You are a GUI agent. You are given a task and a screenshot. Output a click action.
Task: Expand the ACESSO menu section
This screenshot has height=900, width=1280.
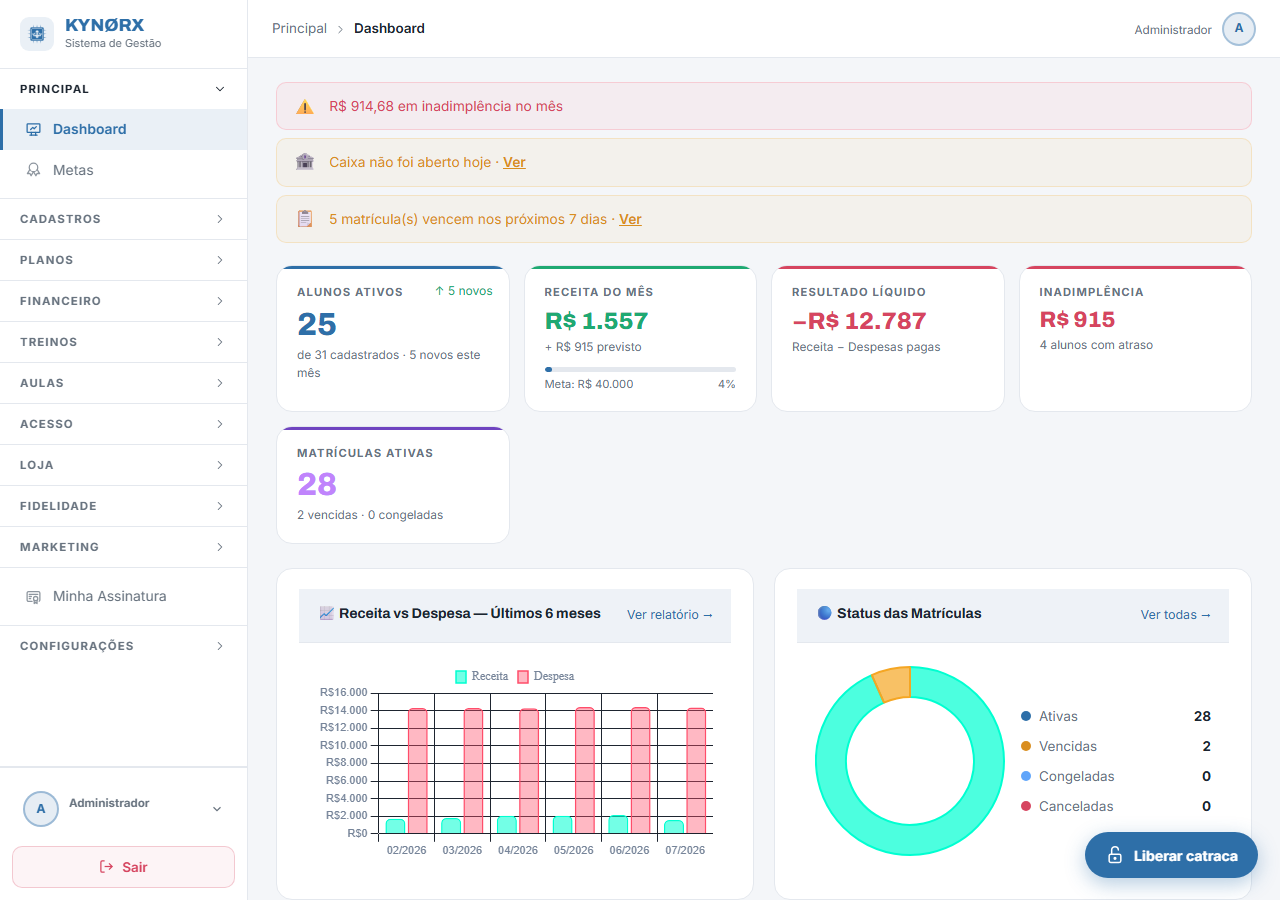point(123,424)
